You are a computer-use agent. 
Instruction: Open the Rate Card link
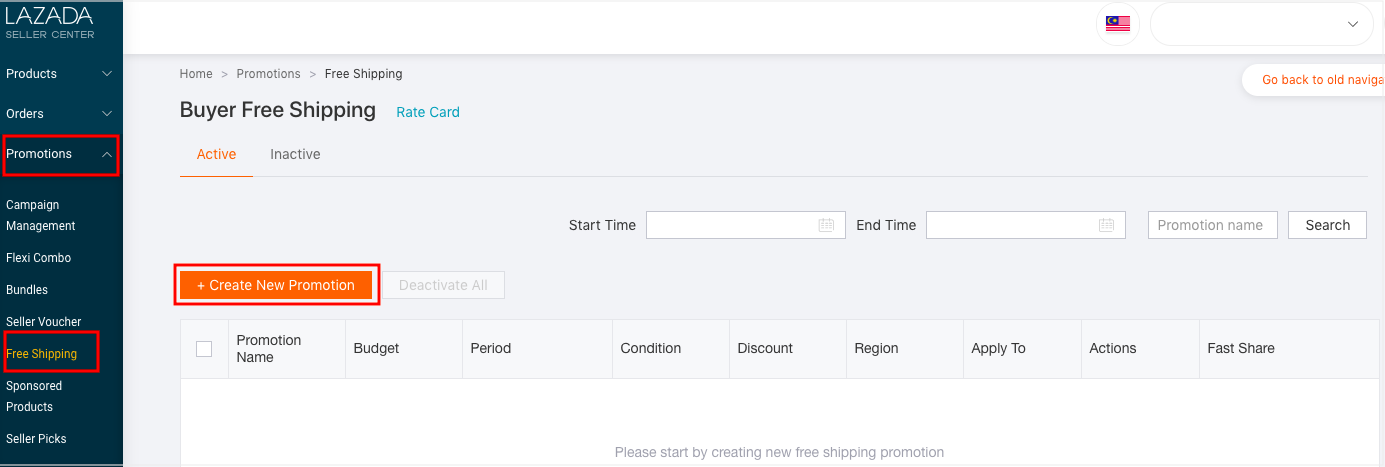tap(428, 112)
